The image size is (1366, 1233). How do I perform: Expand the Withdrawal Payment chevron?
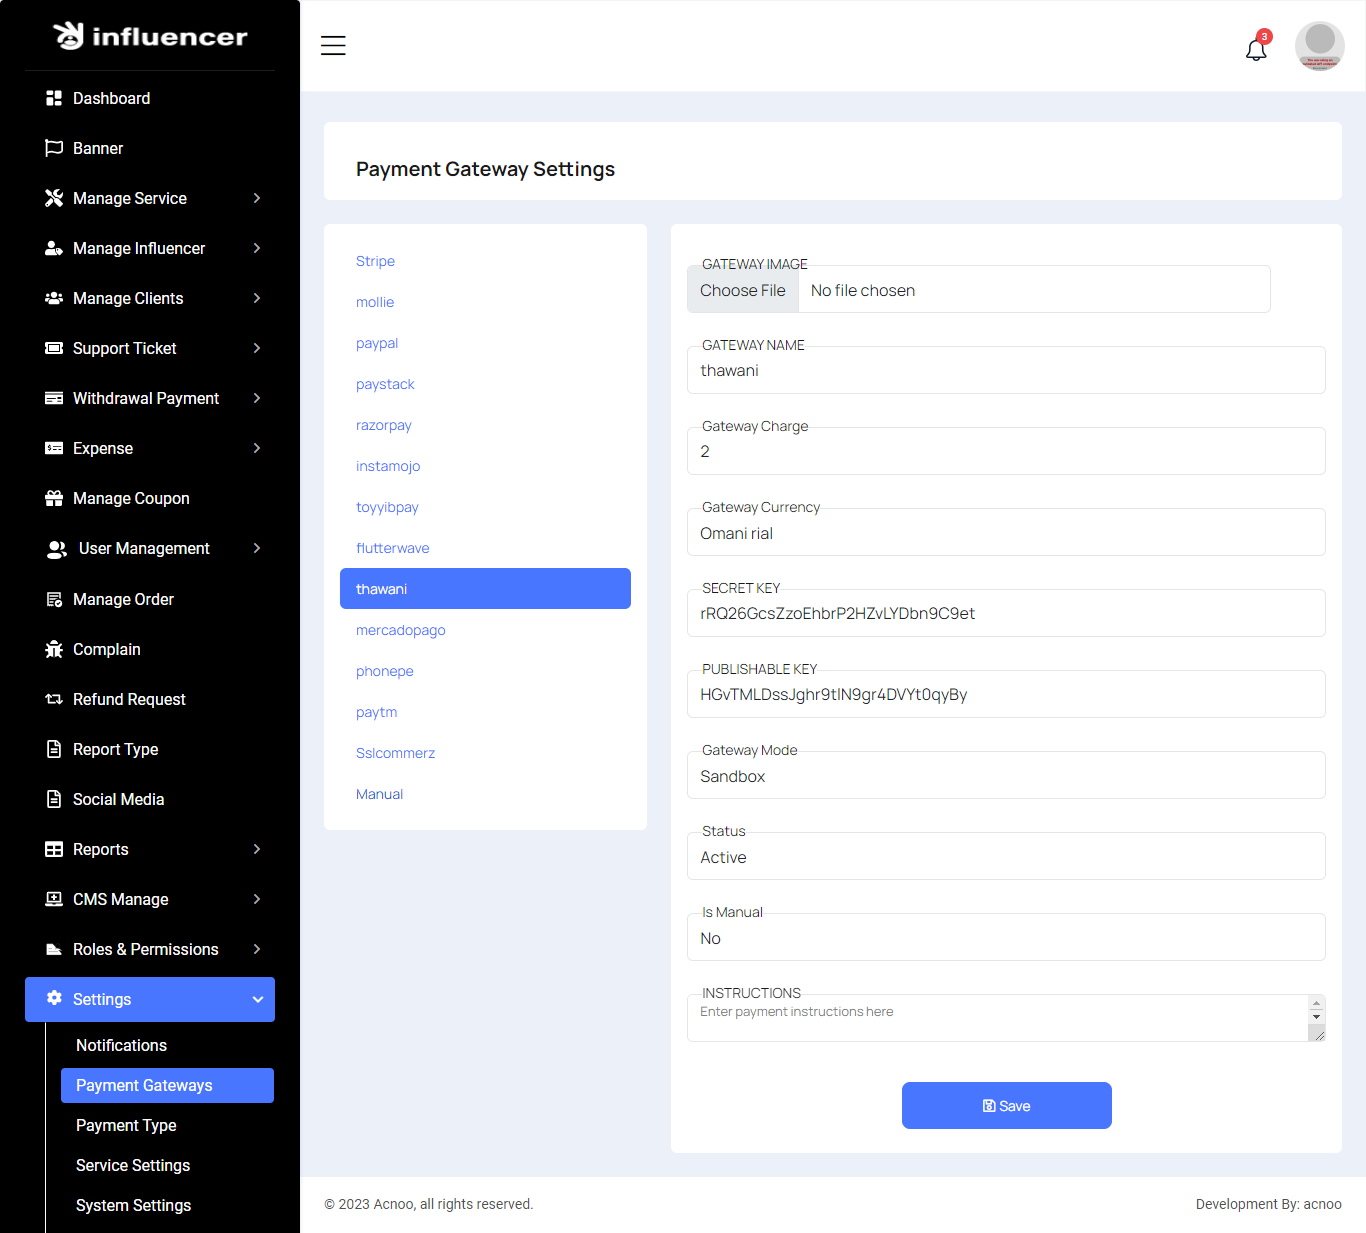(257, 398)
